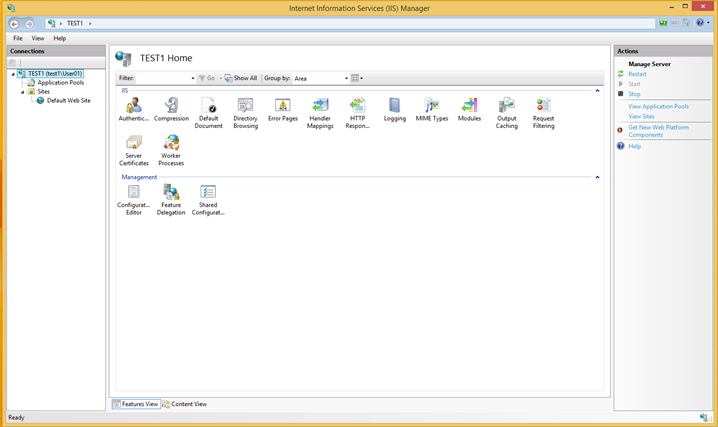Click the refresh icon beside address bar

(663, 22)
